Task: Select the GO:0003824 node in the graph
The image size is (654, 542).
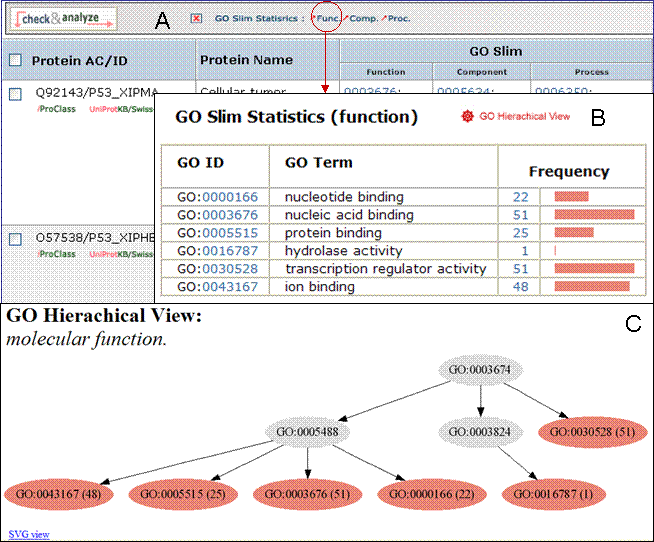Action: coord(481,433)
